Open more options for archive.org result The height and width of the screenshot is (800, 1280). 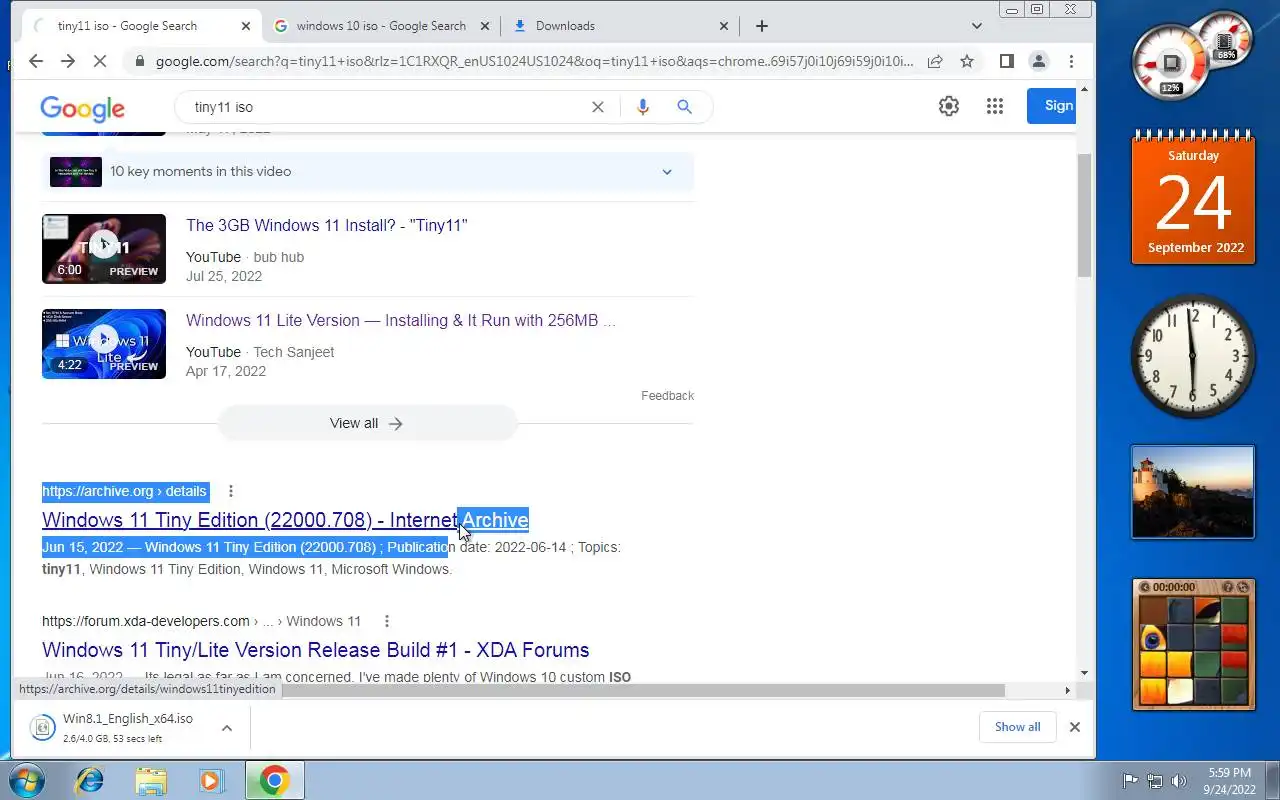click(231, 491)
